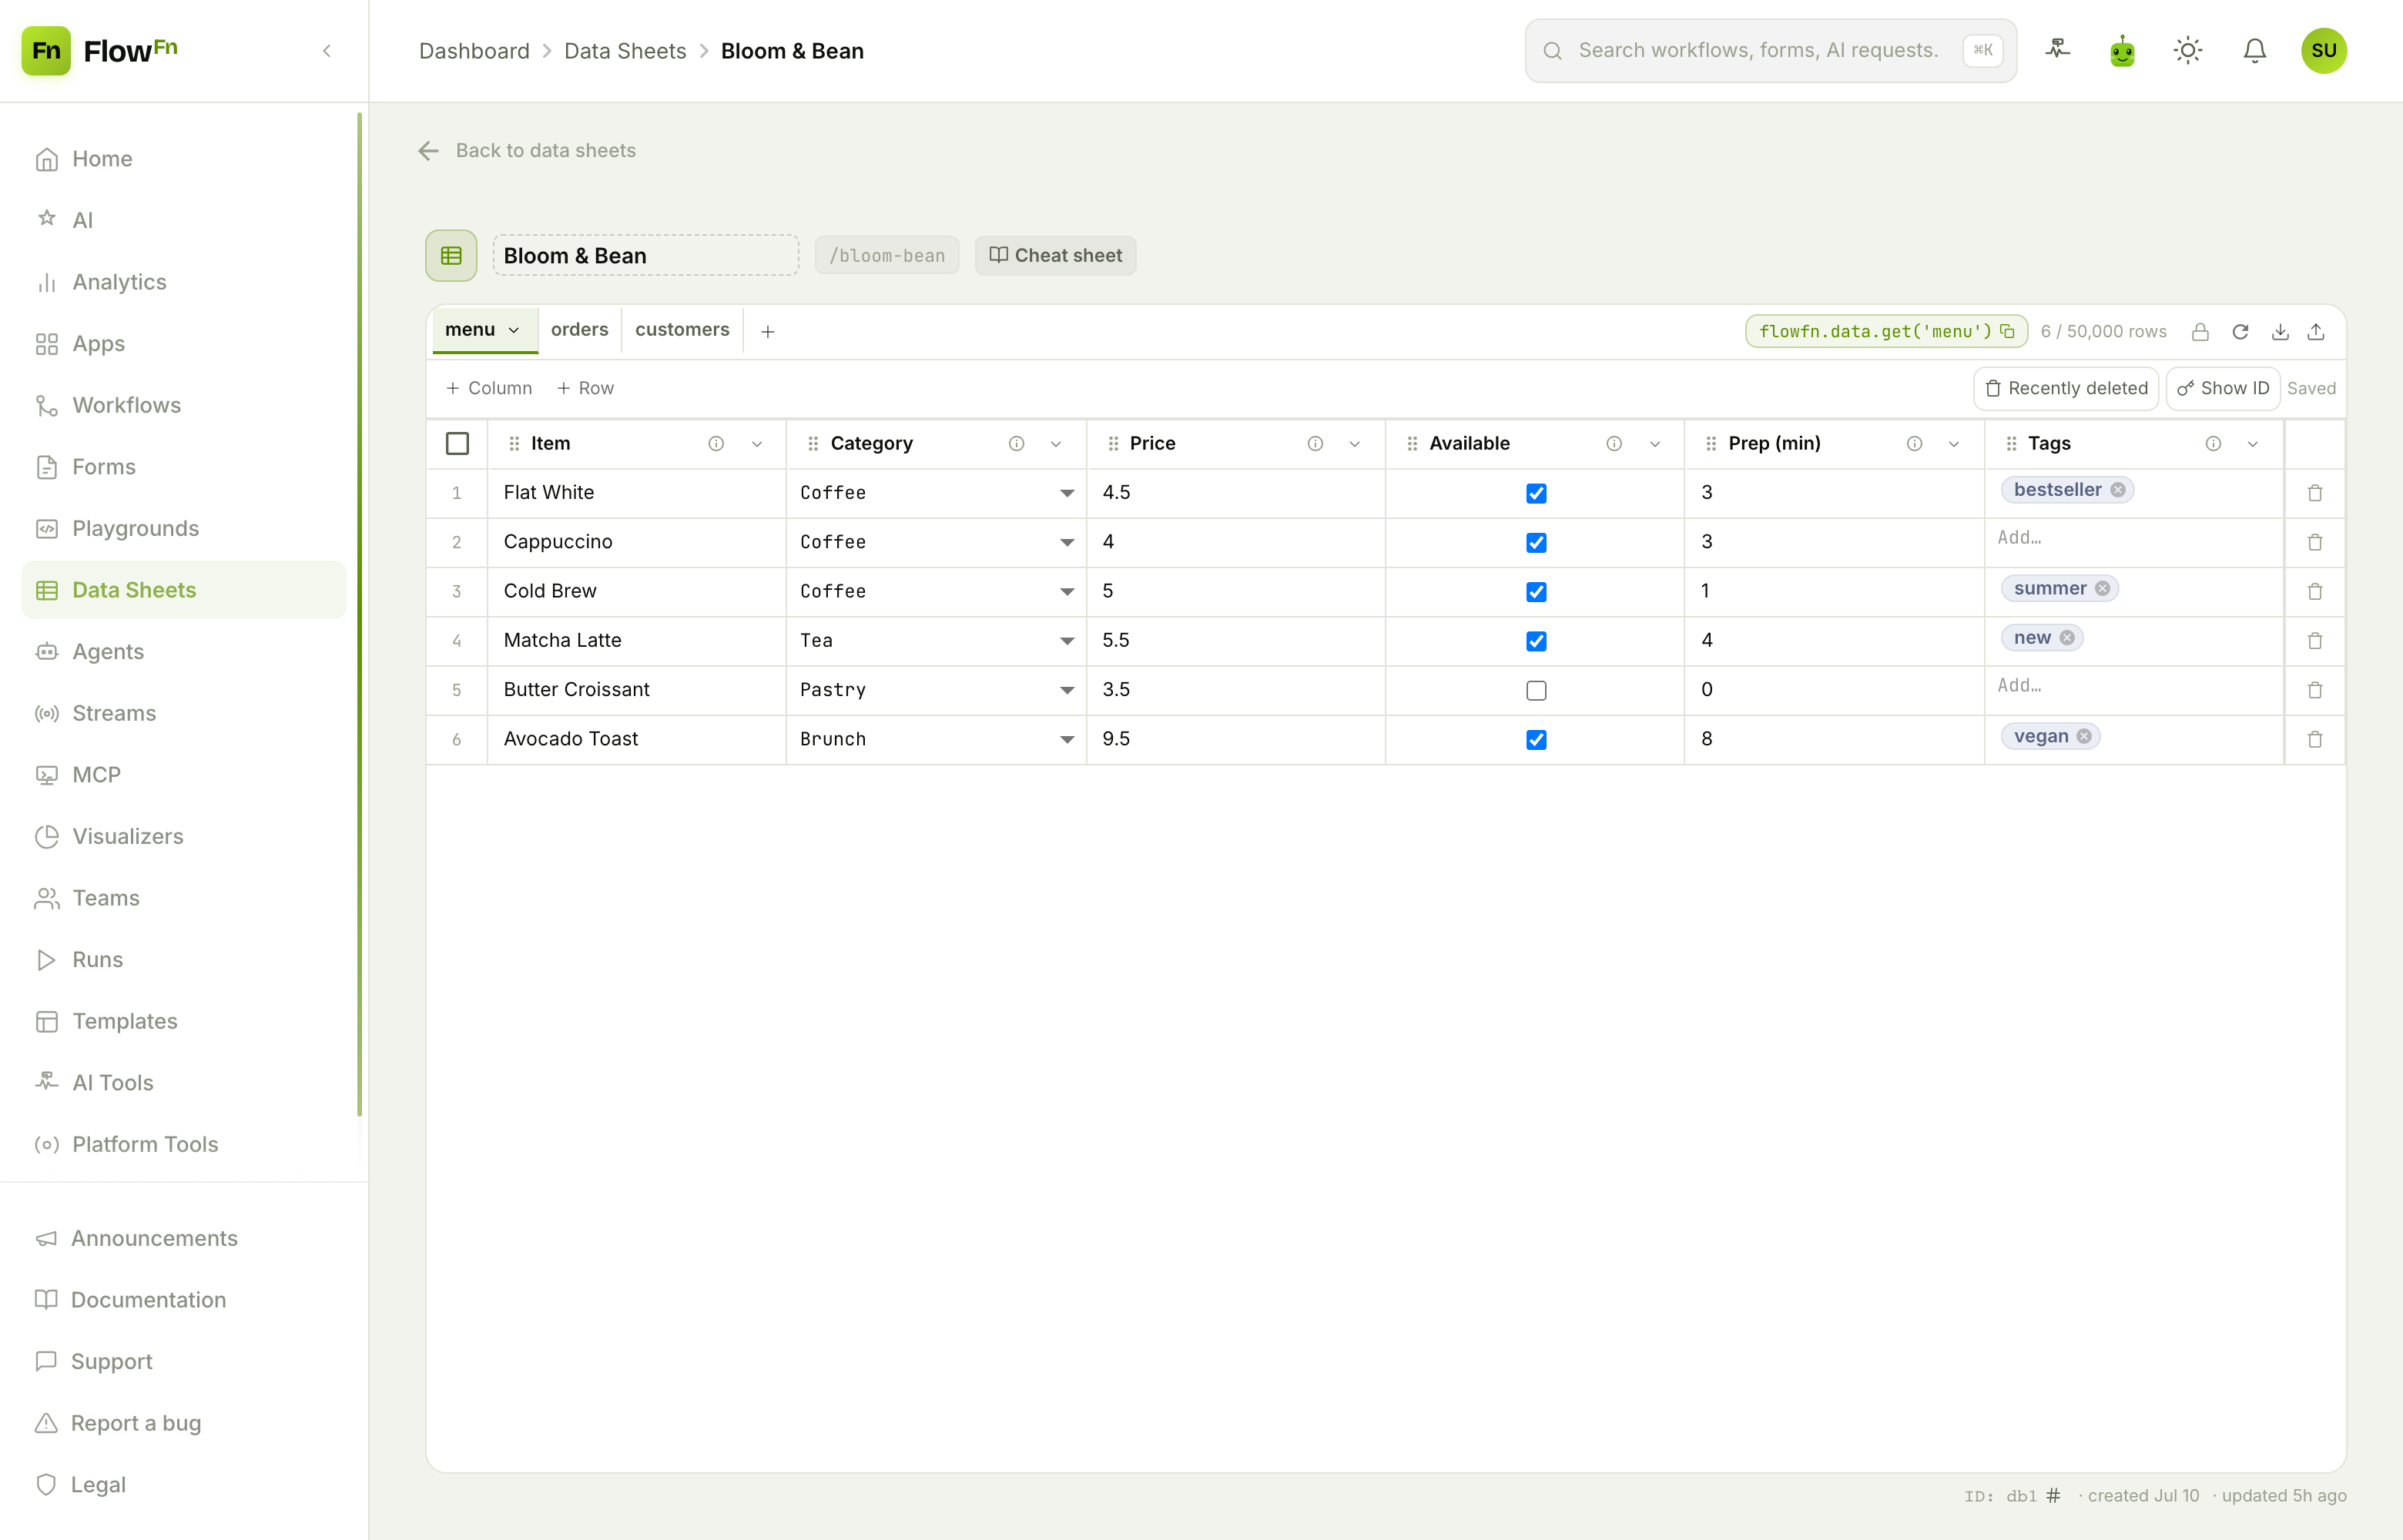The width and height of the screenshot is (2403, 1540).
Task: Copy the flowfn.data.get('menu') snippet
Action: pyautogui.click(x=2007, y=331)
